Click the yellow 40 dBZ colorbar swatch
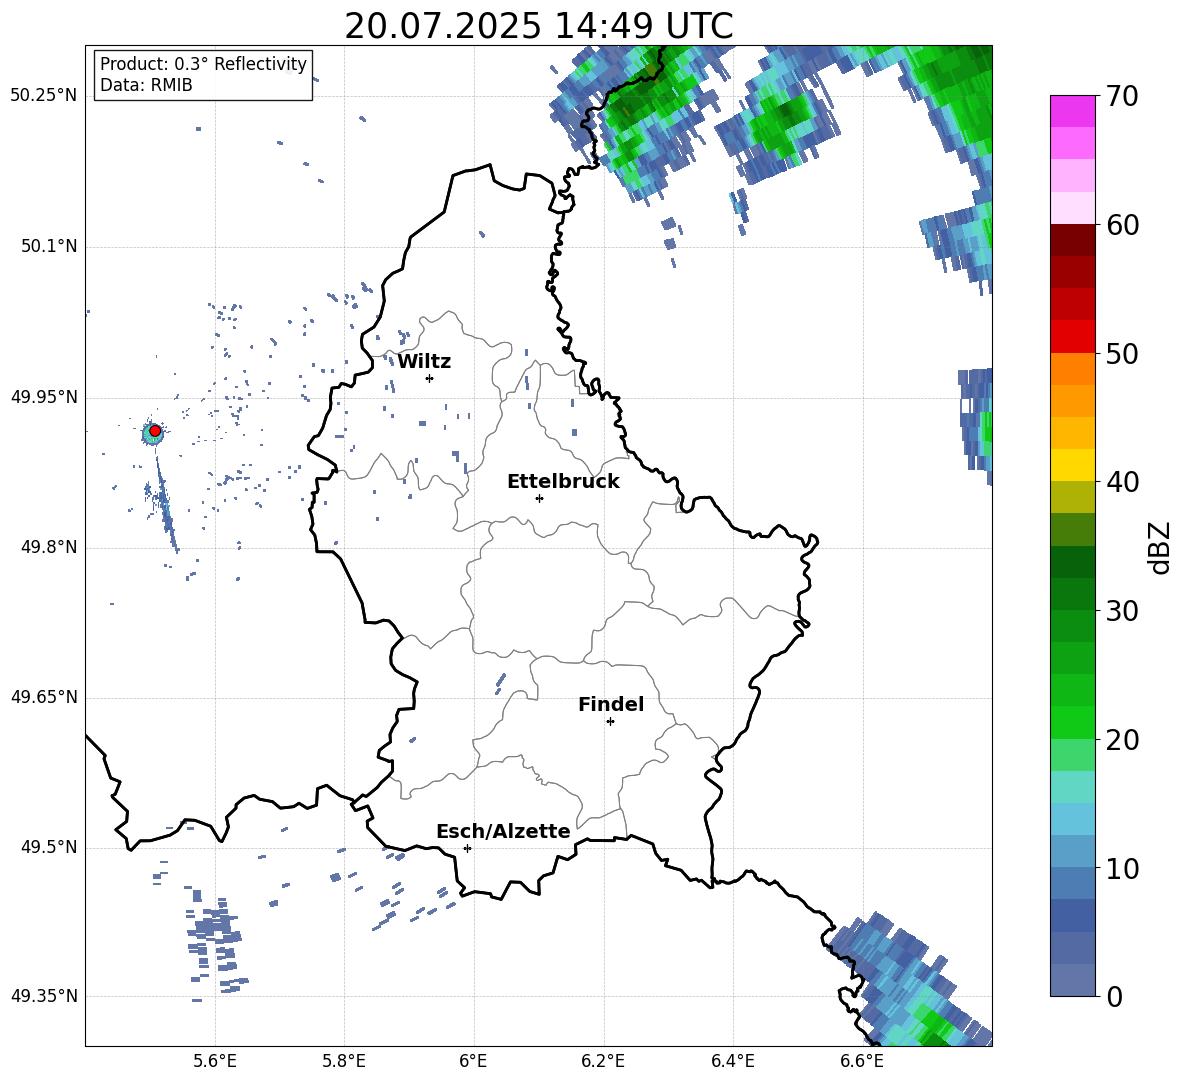Image resolution: width=1184 pixels, height=1081 pixels. point(1072,465)
